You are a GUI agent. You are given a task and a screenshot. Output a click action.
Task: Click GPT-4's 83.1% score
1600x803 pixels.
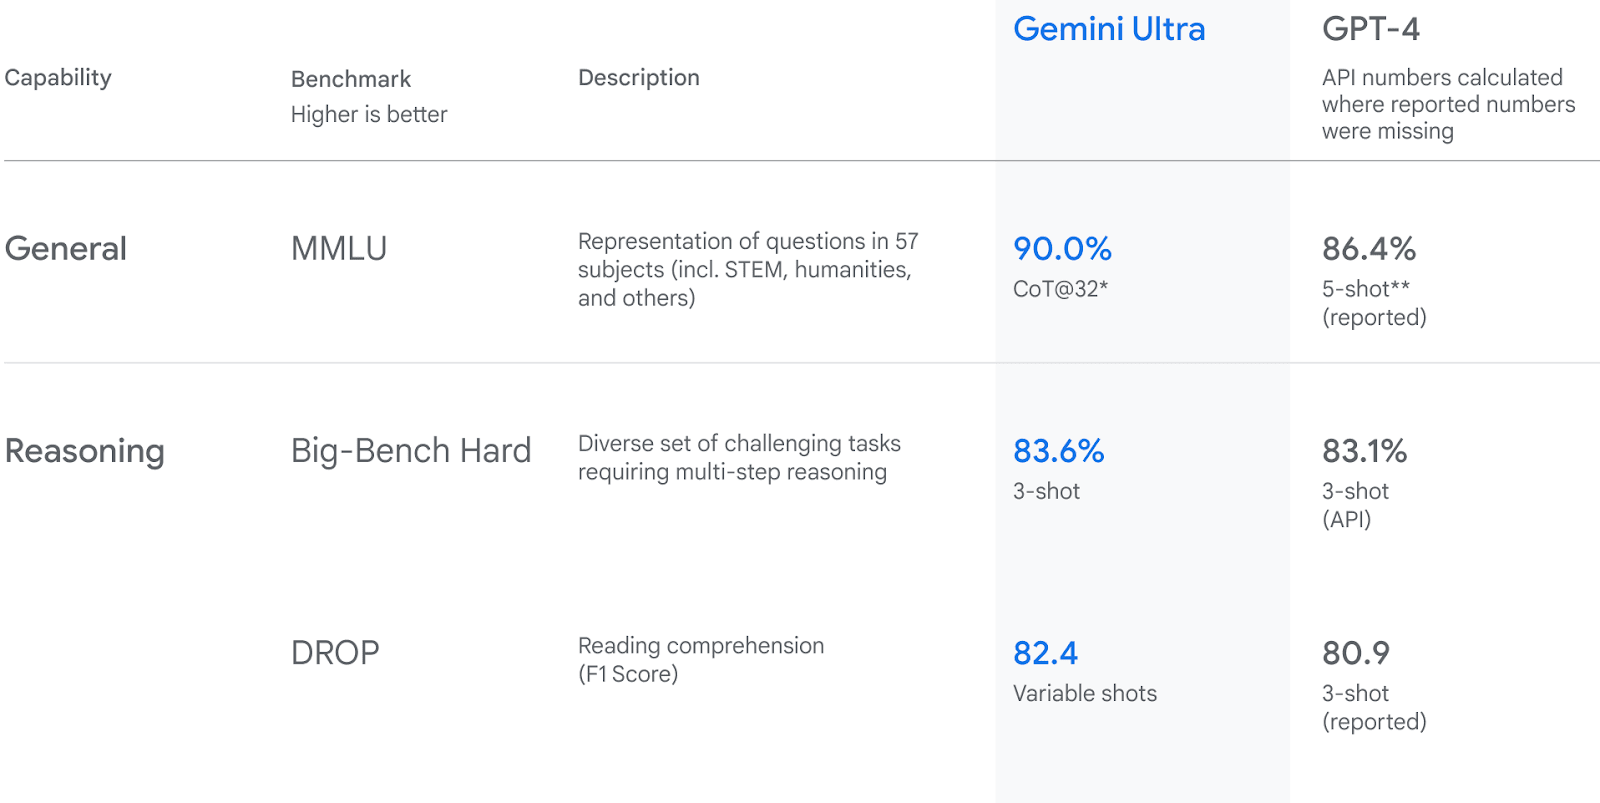[x=1364, y=451]
